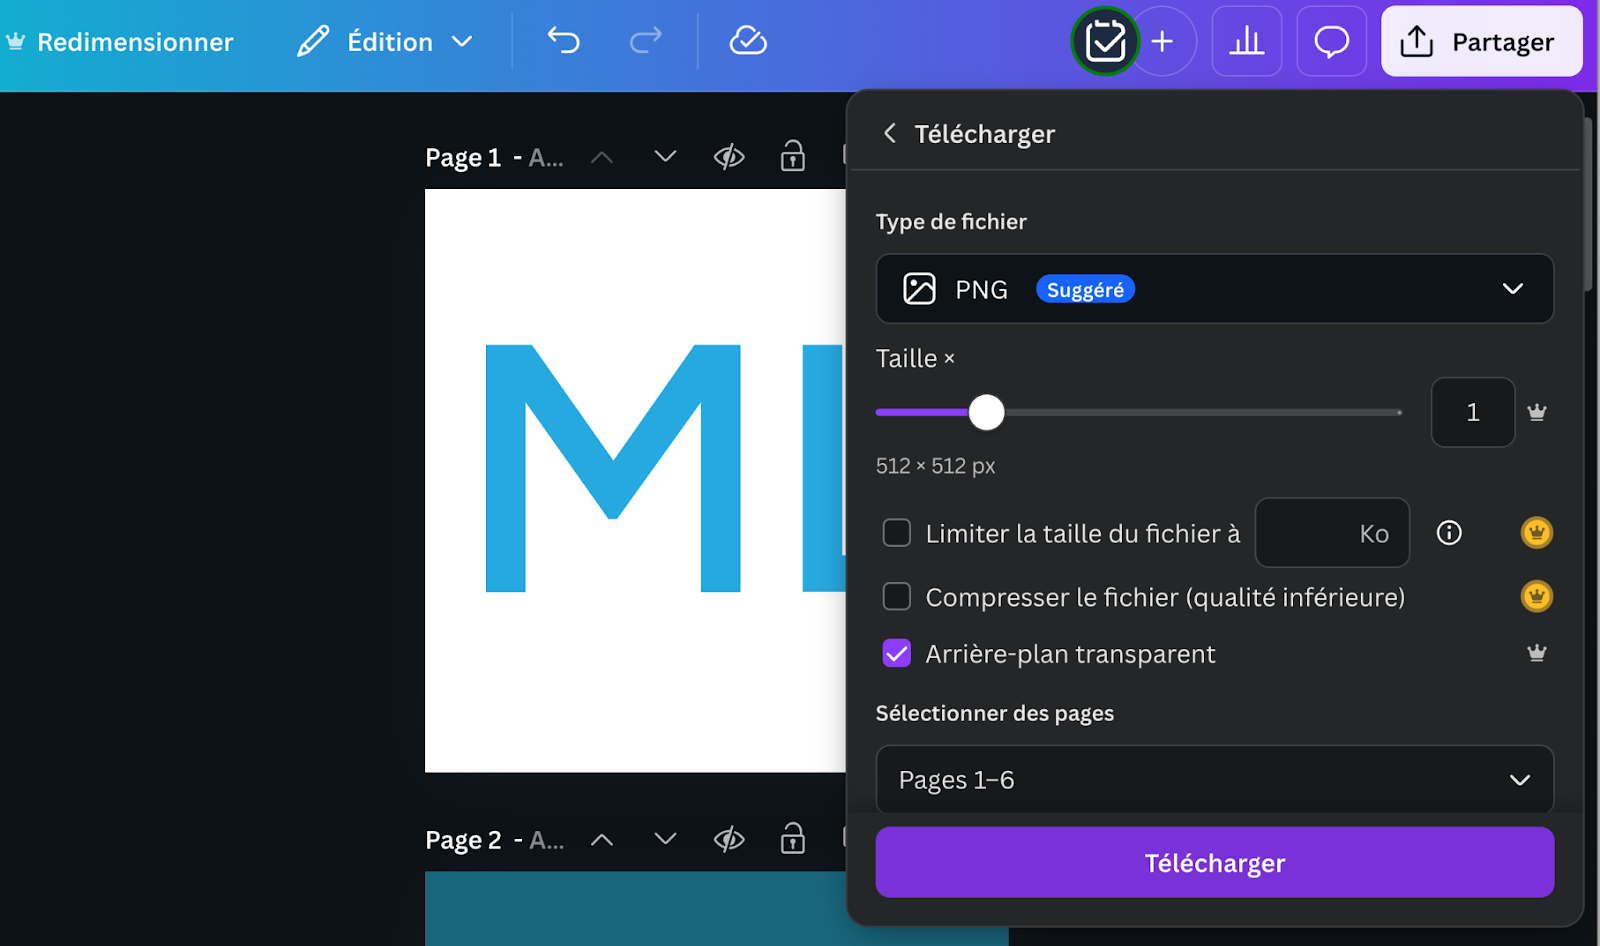This screenshot has height=946, width=1600.
Task: Enable 'Limiter la taille du fichier à'
Action: coord(896,533)
